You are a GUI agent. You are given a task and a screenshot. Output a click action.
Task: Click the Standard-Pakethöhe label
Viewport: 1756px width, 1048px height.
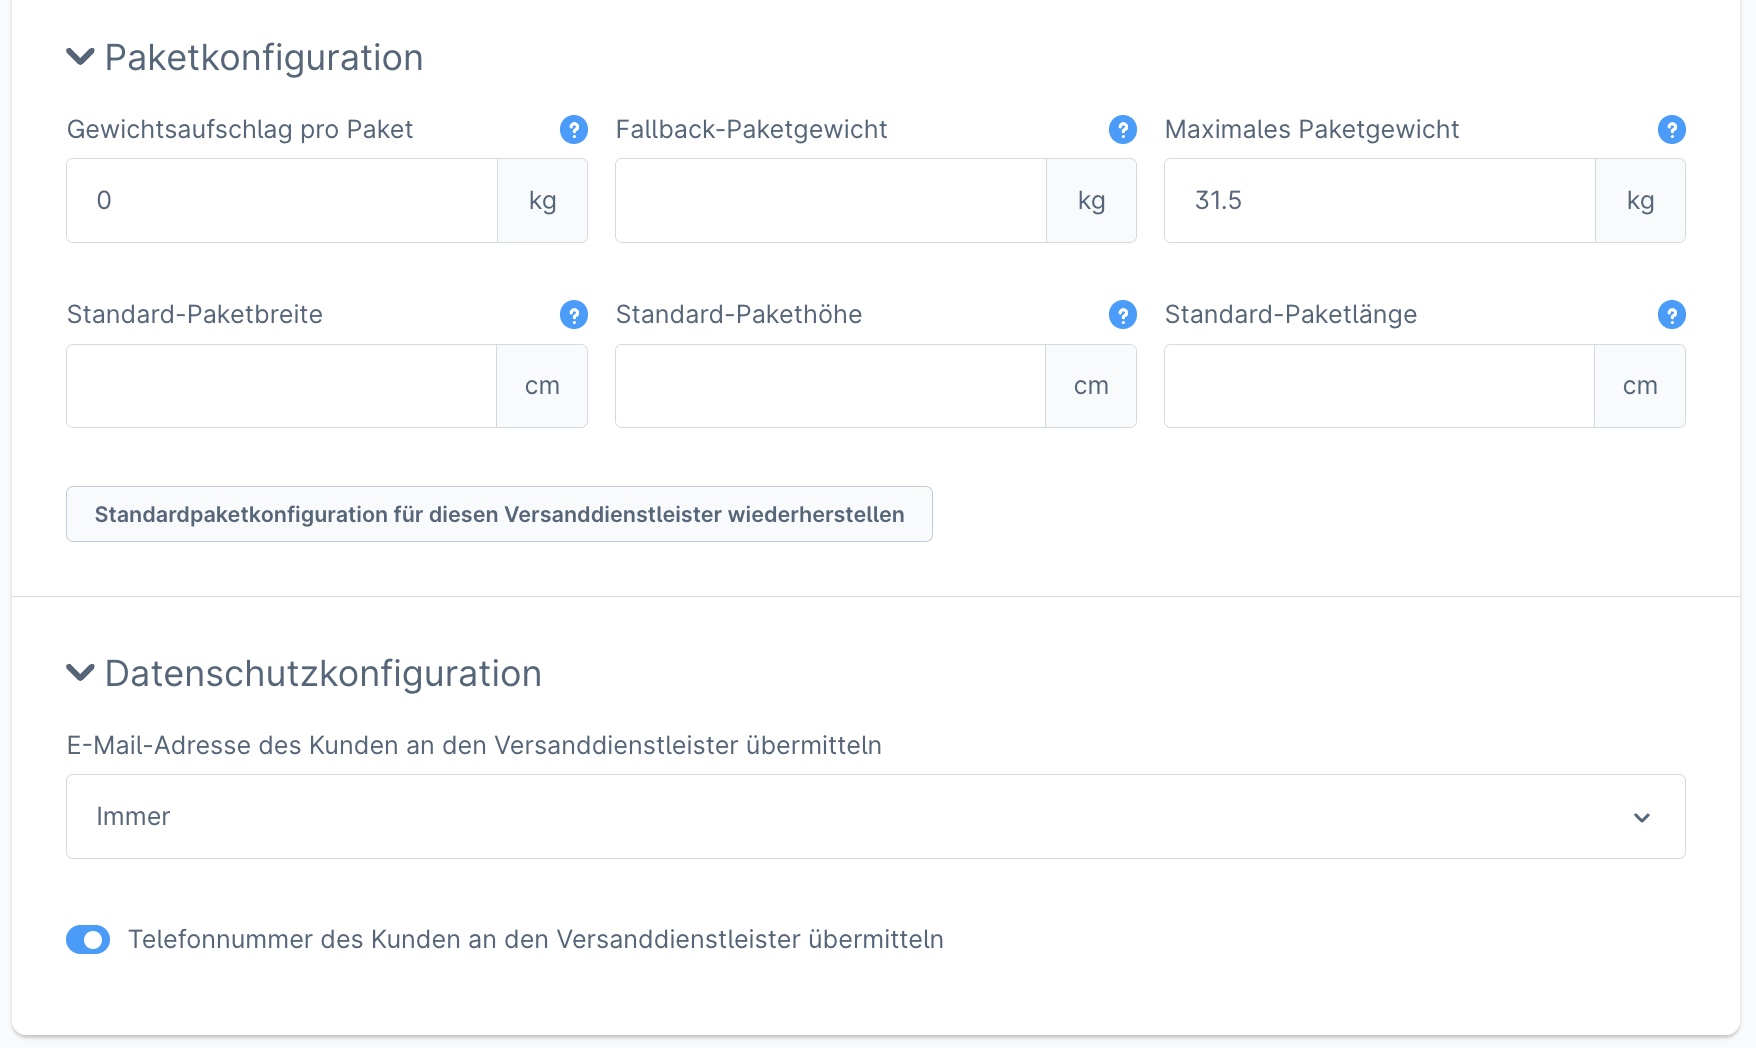click(x=739, y=315)
